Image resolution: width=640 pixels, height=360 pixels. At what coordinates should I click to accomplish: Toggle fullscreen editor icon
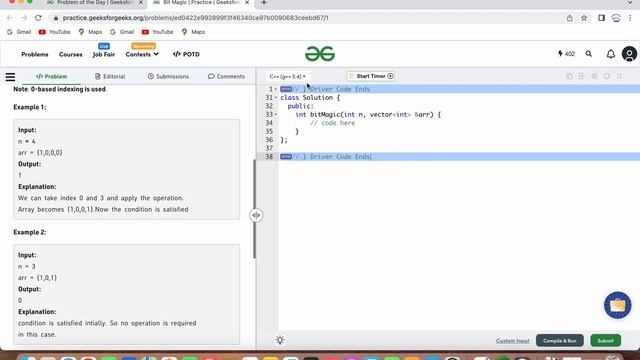[620, 76]
